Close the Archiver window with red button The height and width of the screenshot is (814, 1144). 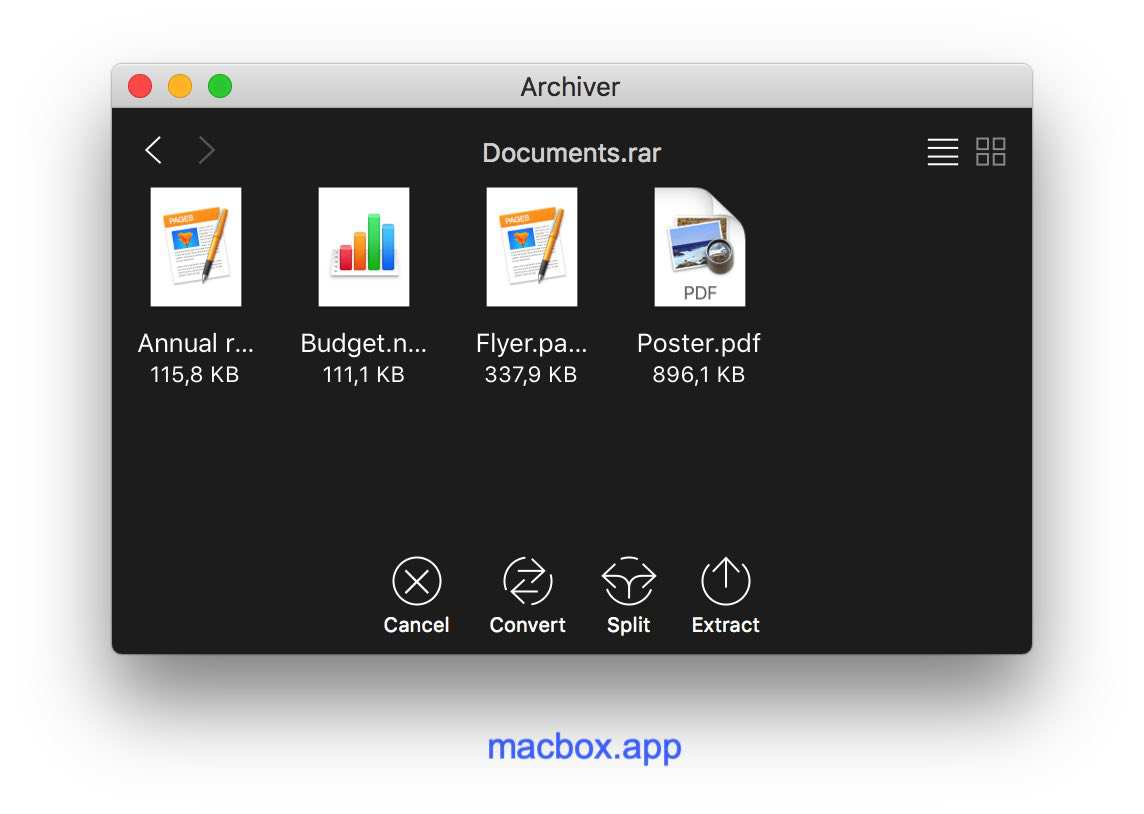tap(140, 86)
